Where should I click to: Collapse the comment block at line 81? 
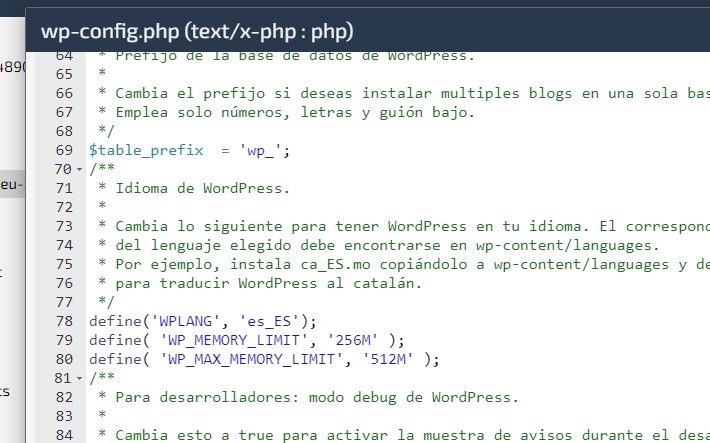point(79,378)
